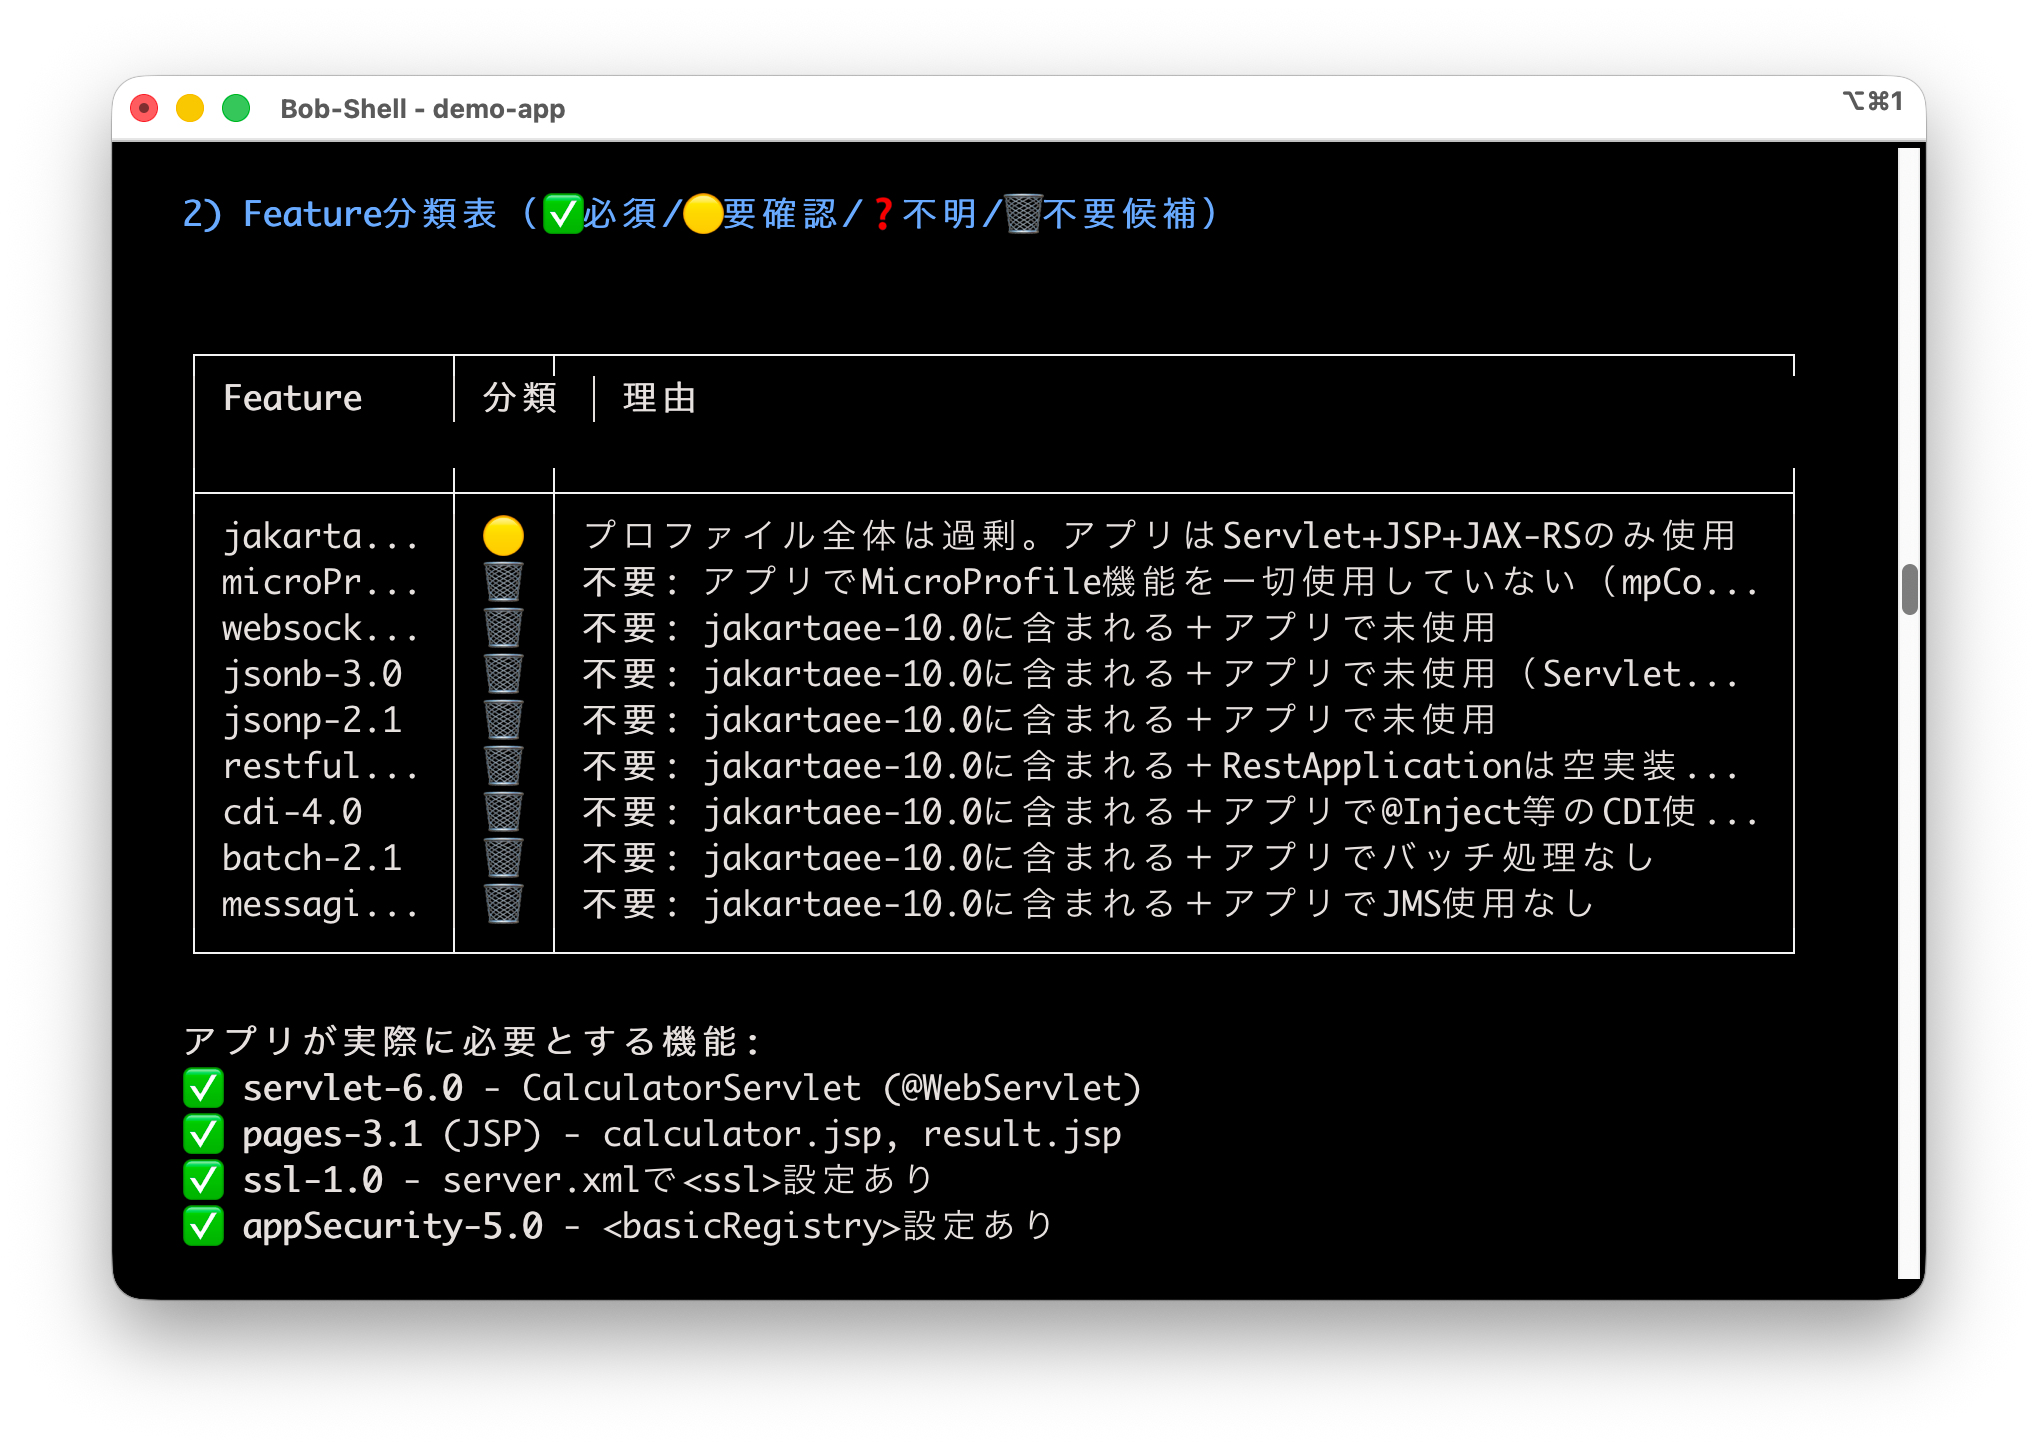Click the yellow minimize window button
The width and height of the screenshot is (2038, 1448).
coord(190,108)
